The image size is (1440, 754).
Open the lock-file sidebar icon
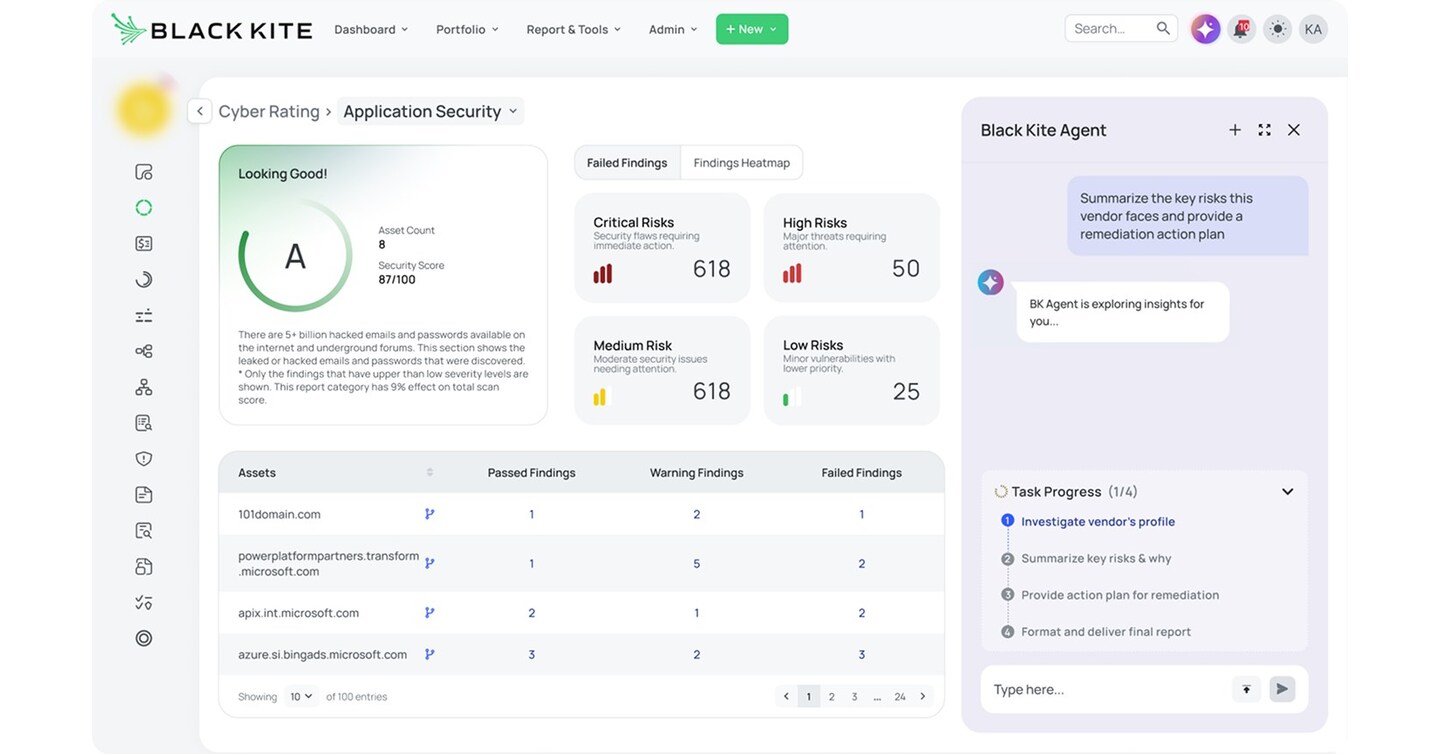(x=144, y=567)
